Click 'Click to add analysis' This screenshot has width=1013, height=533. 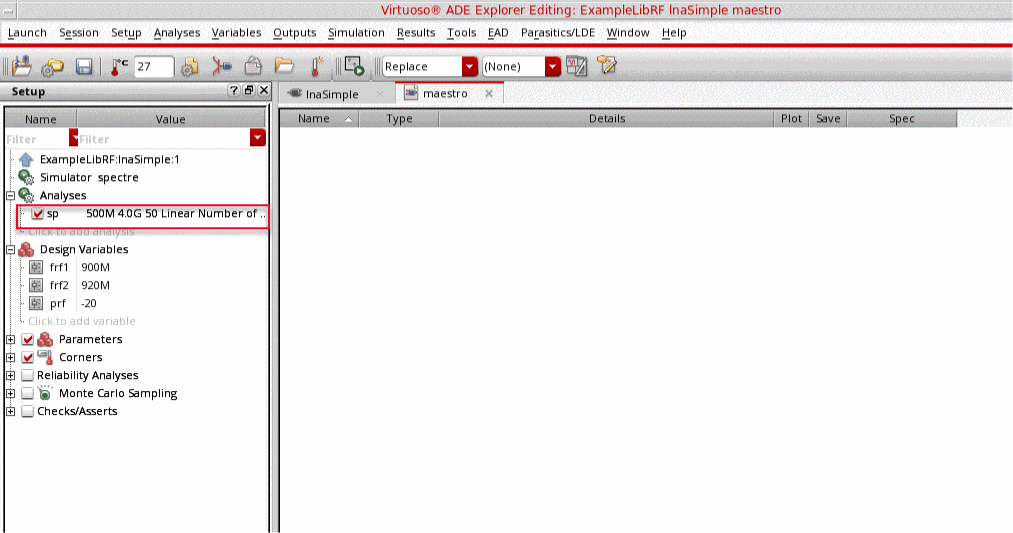[81, 231]
